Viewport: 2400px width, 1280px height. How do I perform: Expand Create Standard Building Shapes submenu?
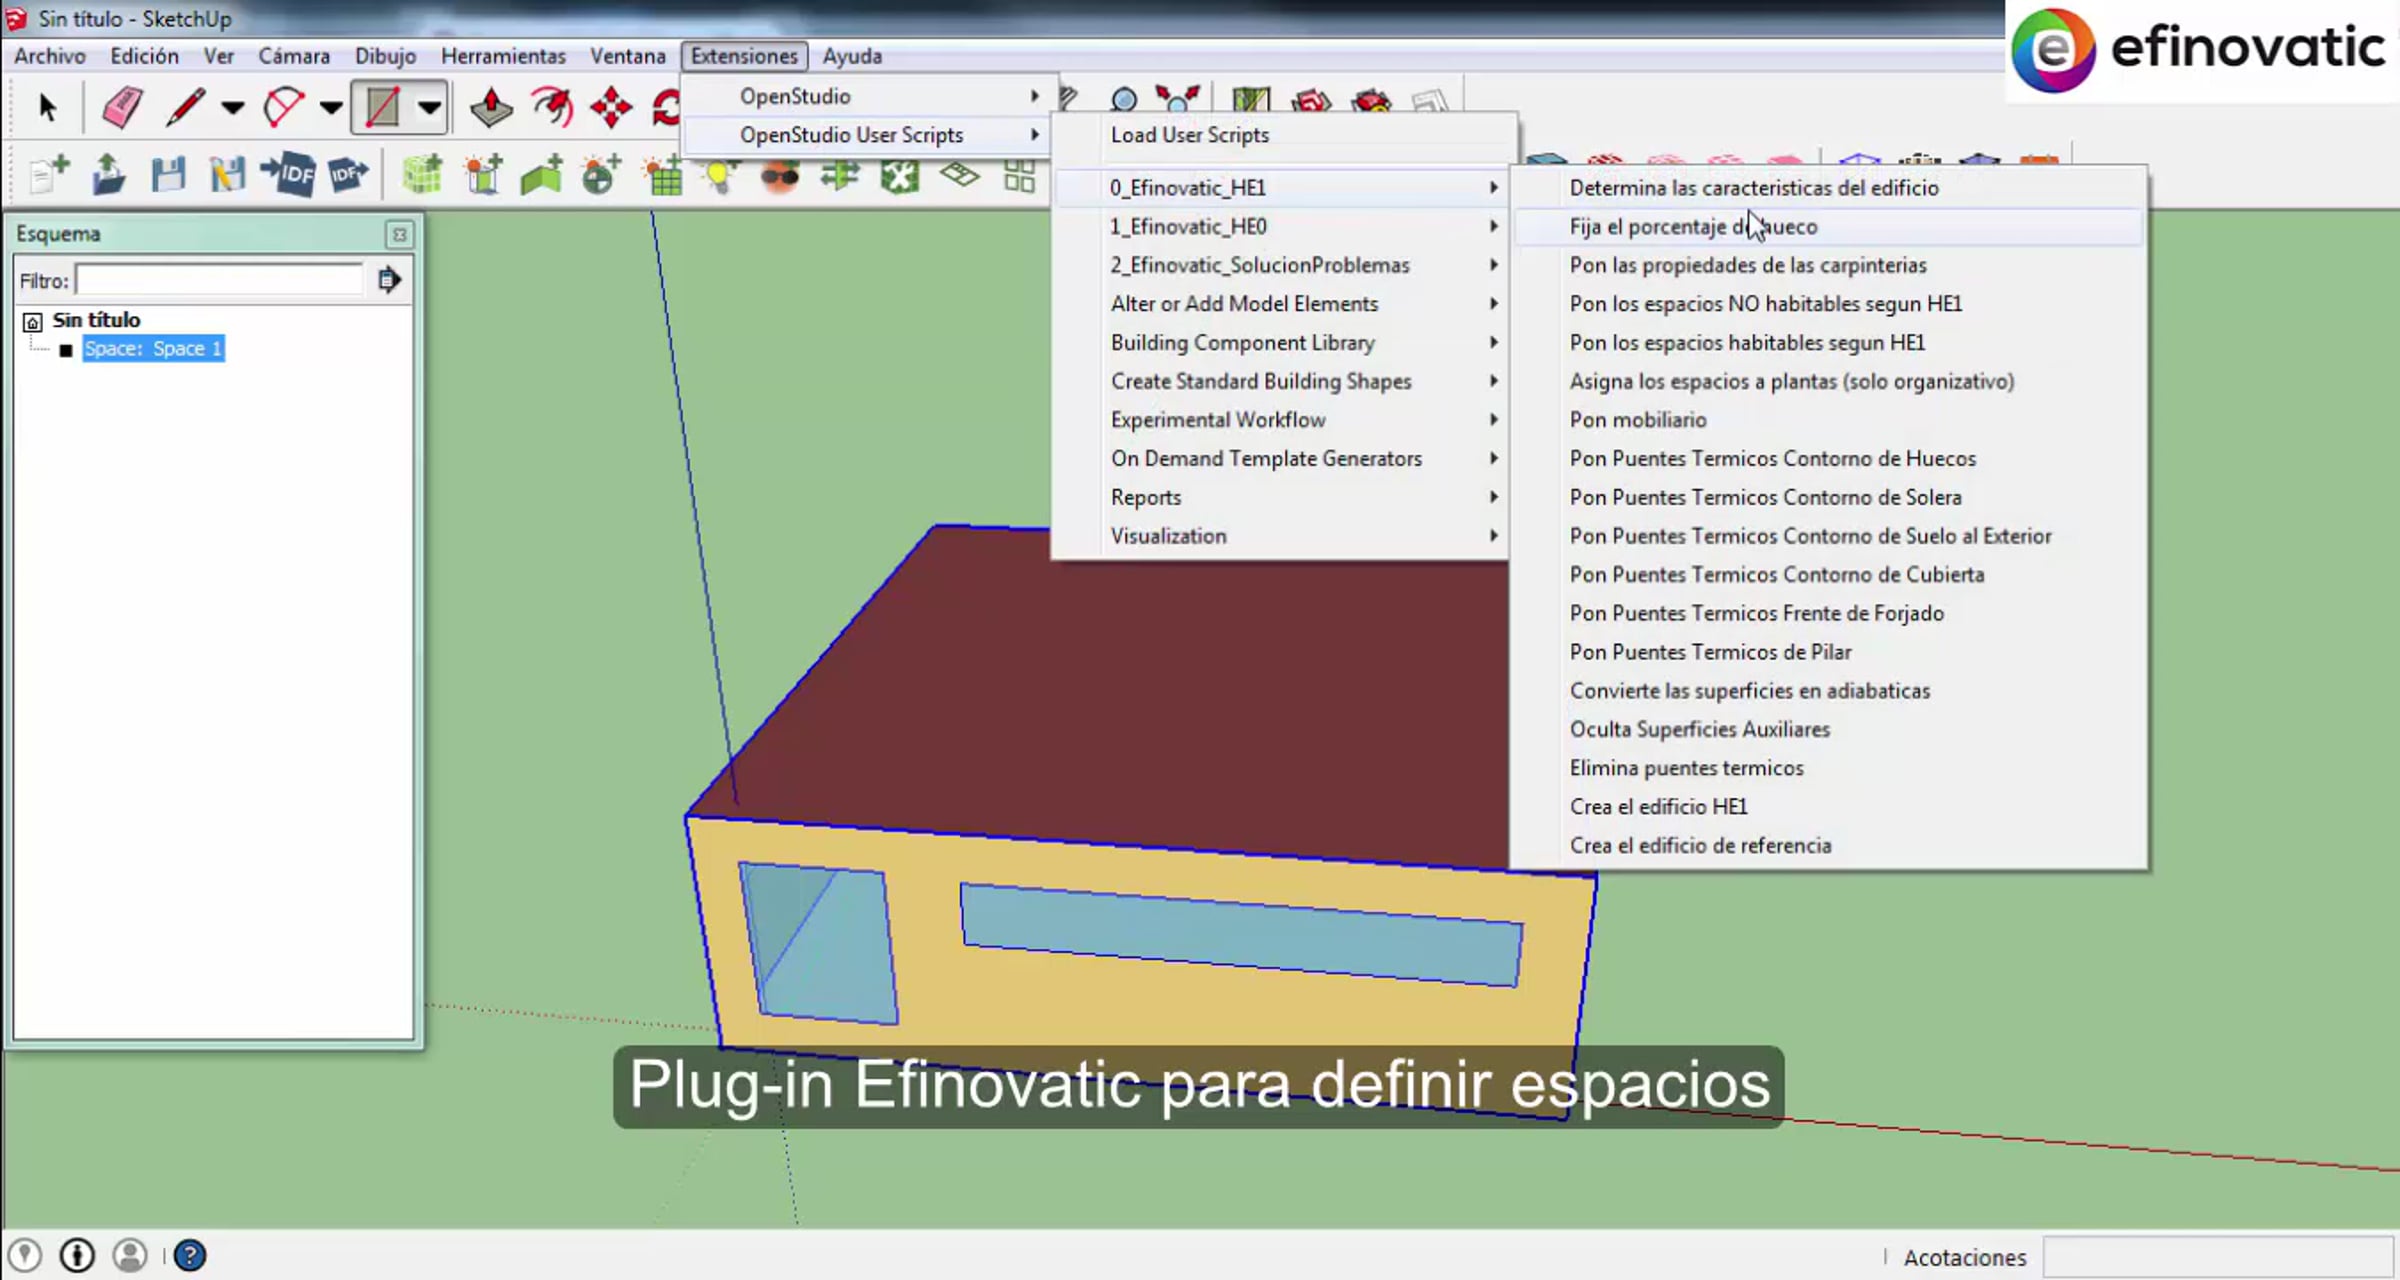(1280, 381)
